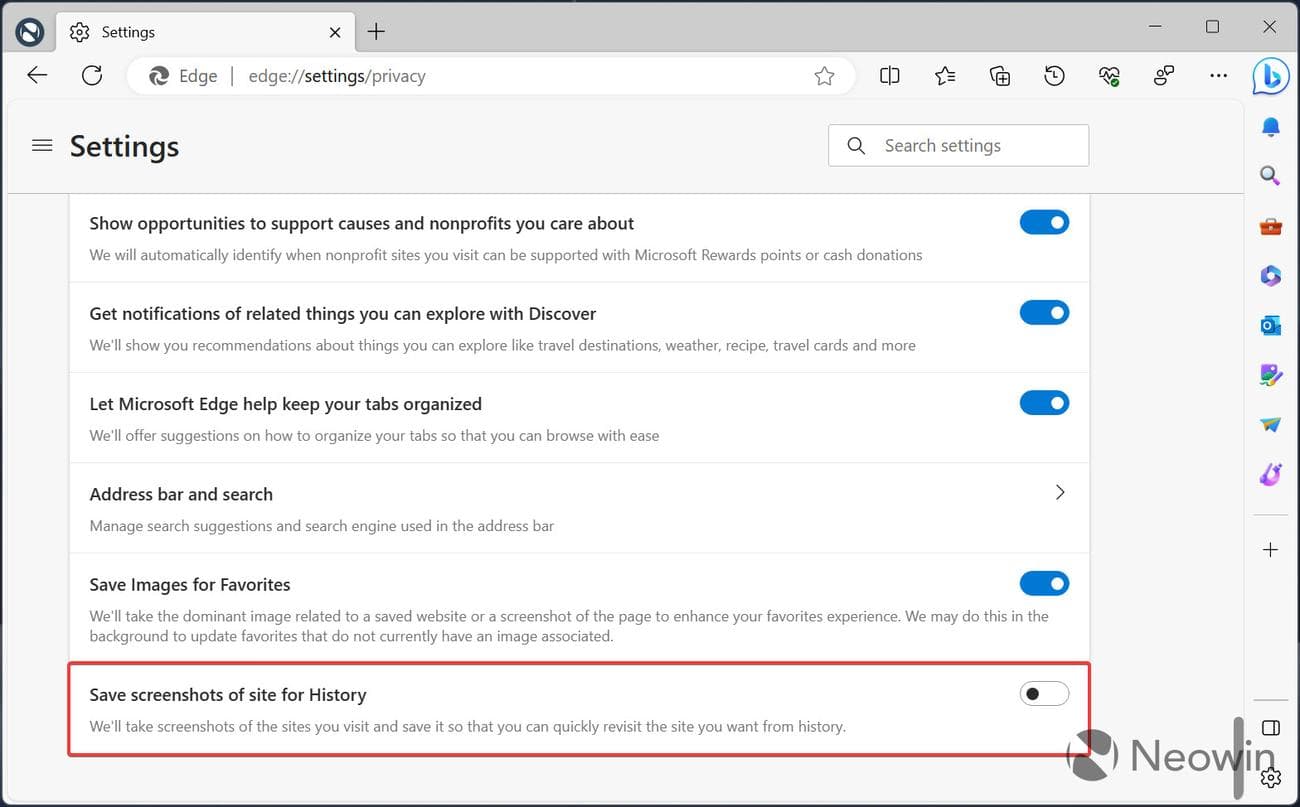
Task: Open Browser Essentials from the toolbar
Action: click(1109, 75)
